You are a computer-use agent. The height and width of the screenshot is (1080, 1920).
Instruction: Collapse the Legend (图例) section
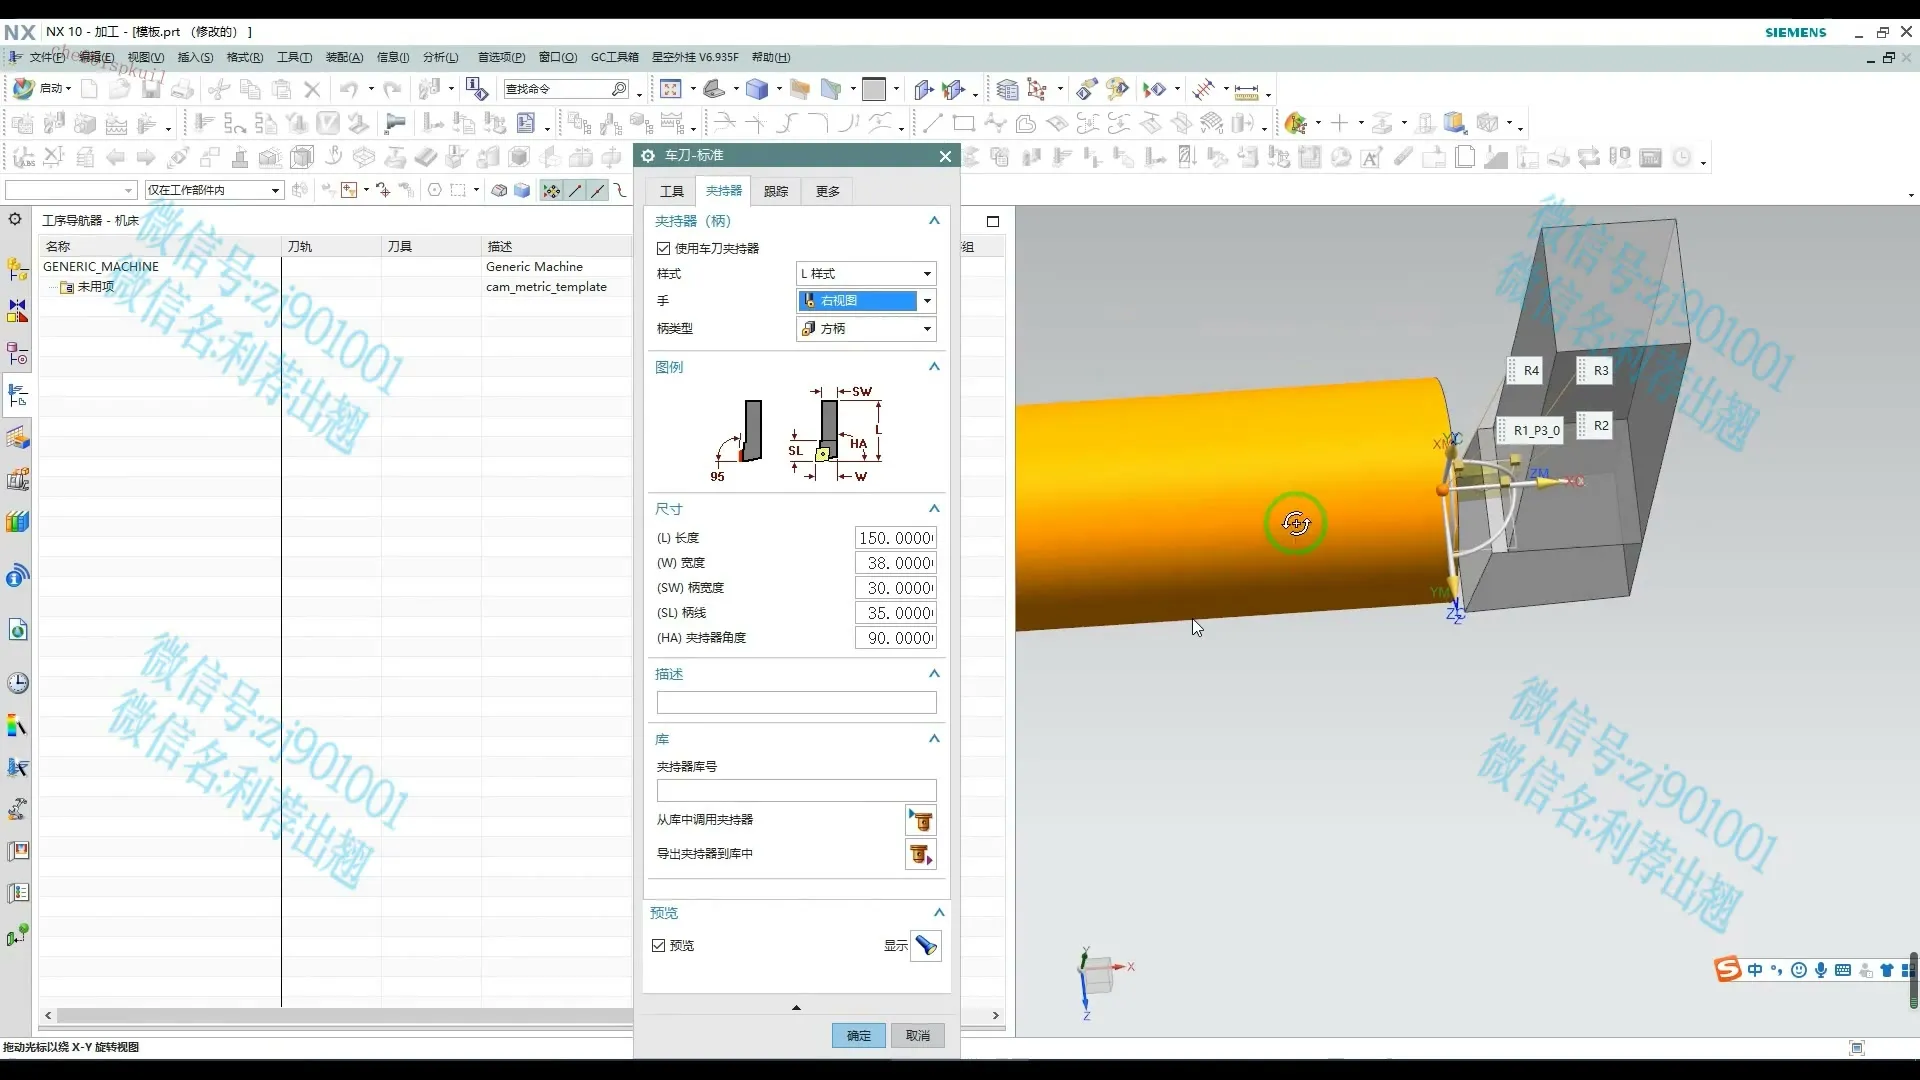tap(934, 367)
